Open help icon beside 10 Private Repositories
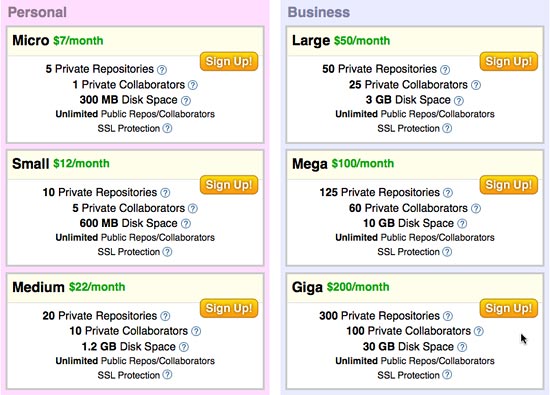The width and height of the screenshot is (550, 395). pyautogui.click(x=165, y=193)
